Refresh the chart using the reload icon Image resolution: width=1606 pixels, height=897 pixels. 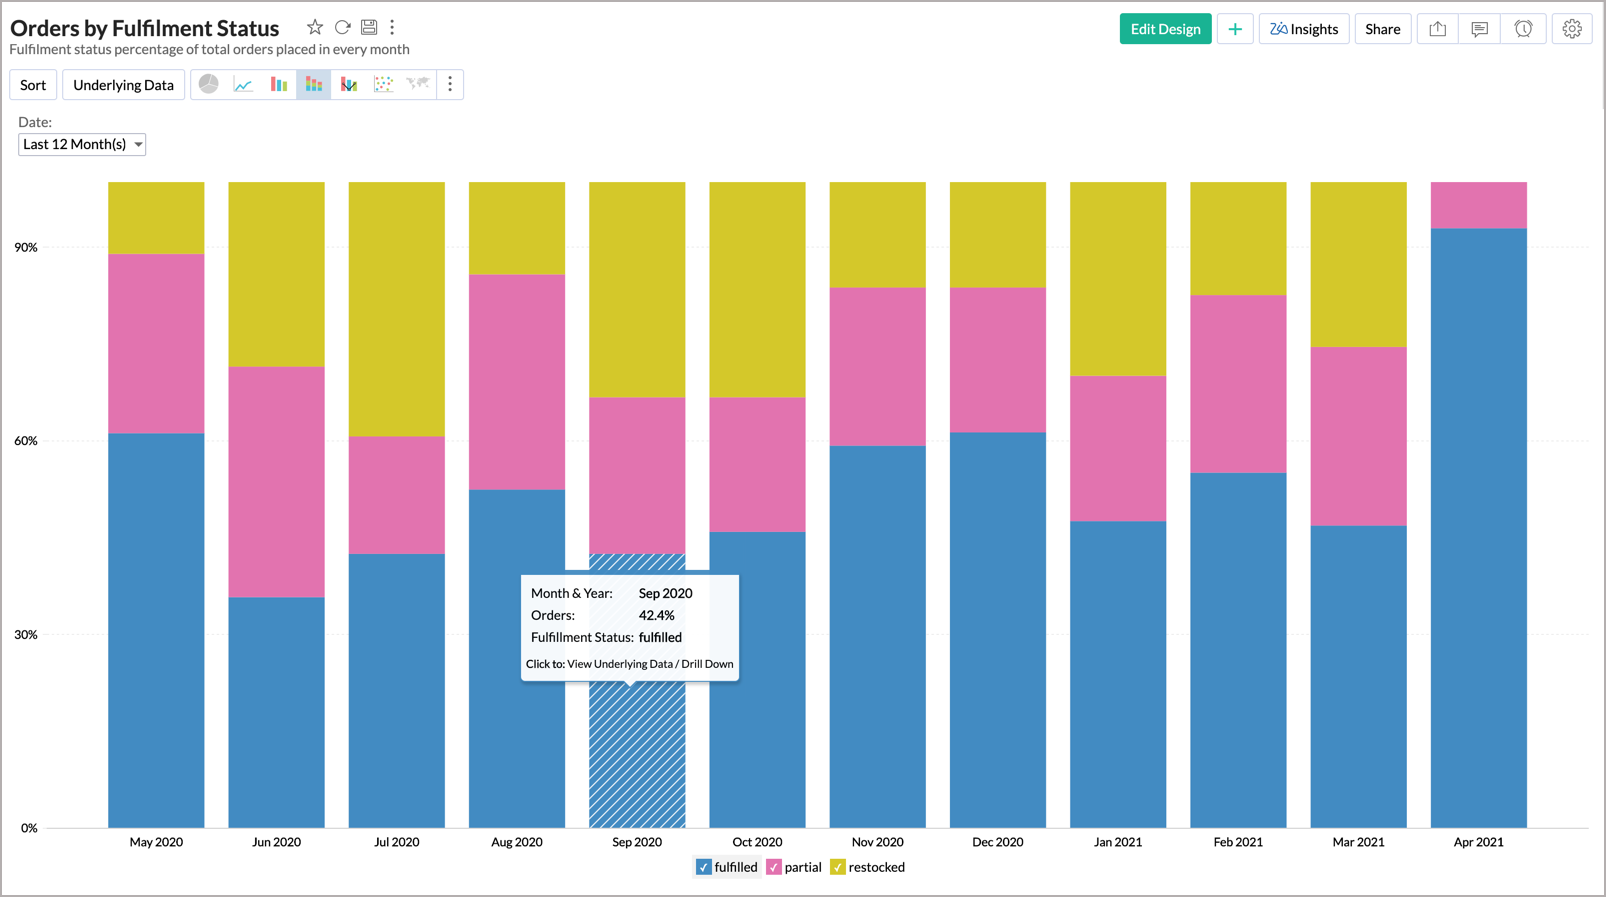(x=342, y=27)
